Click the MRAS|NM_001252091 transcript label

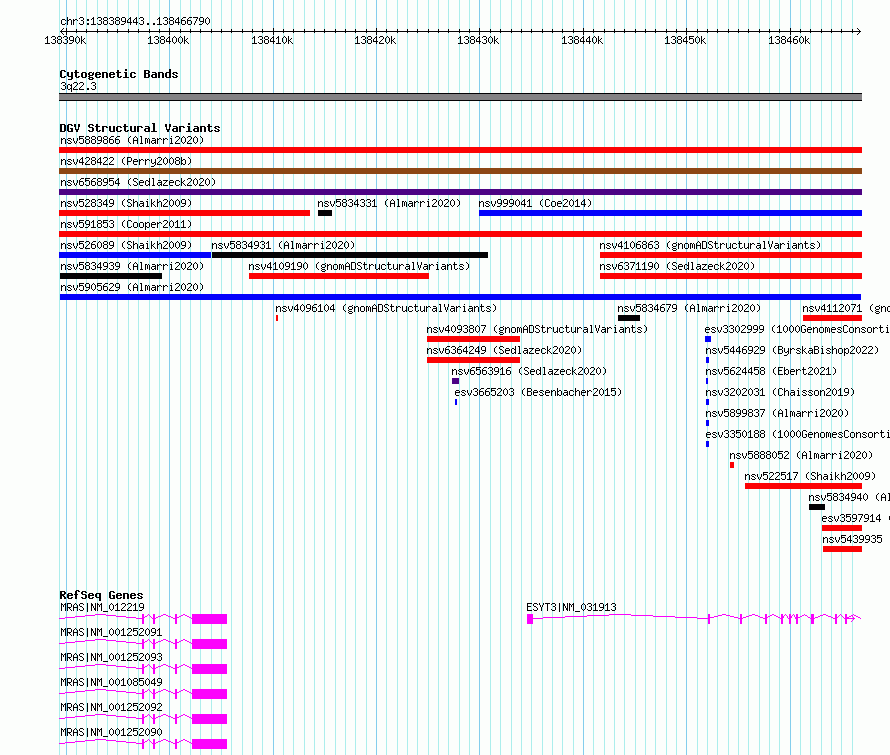[111, 632]
